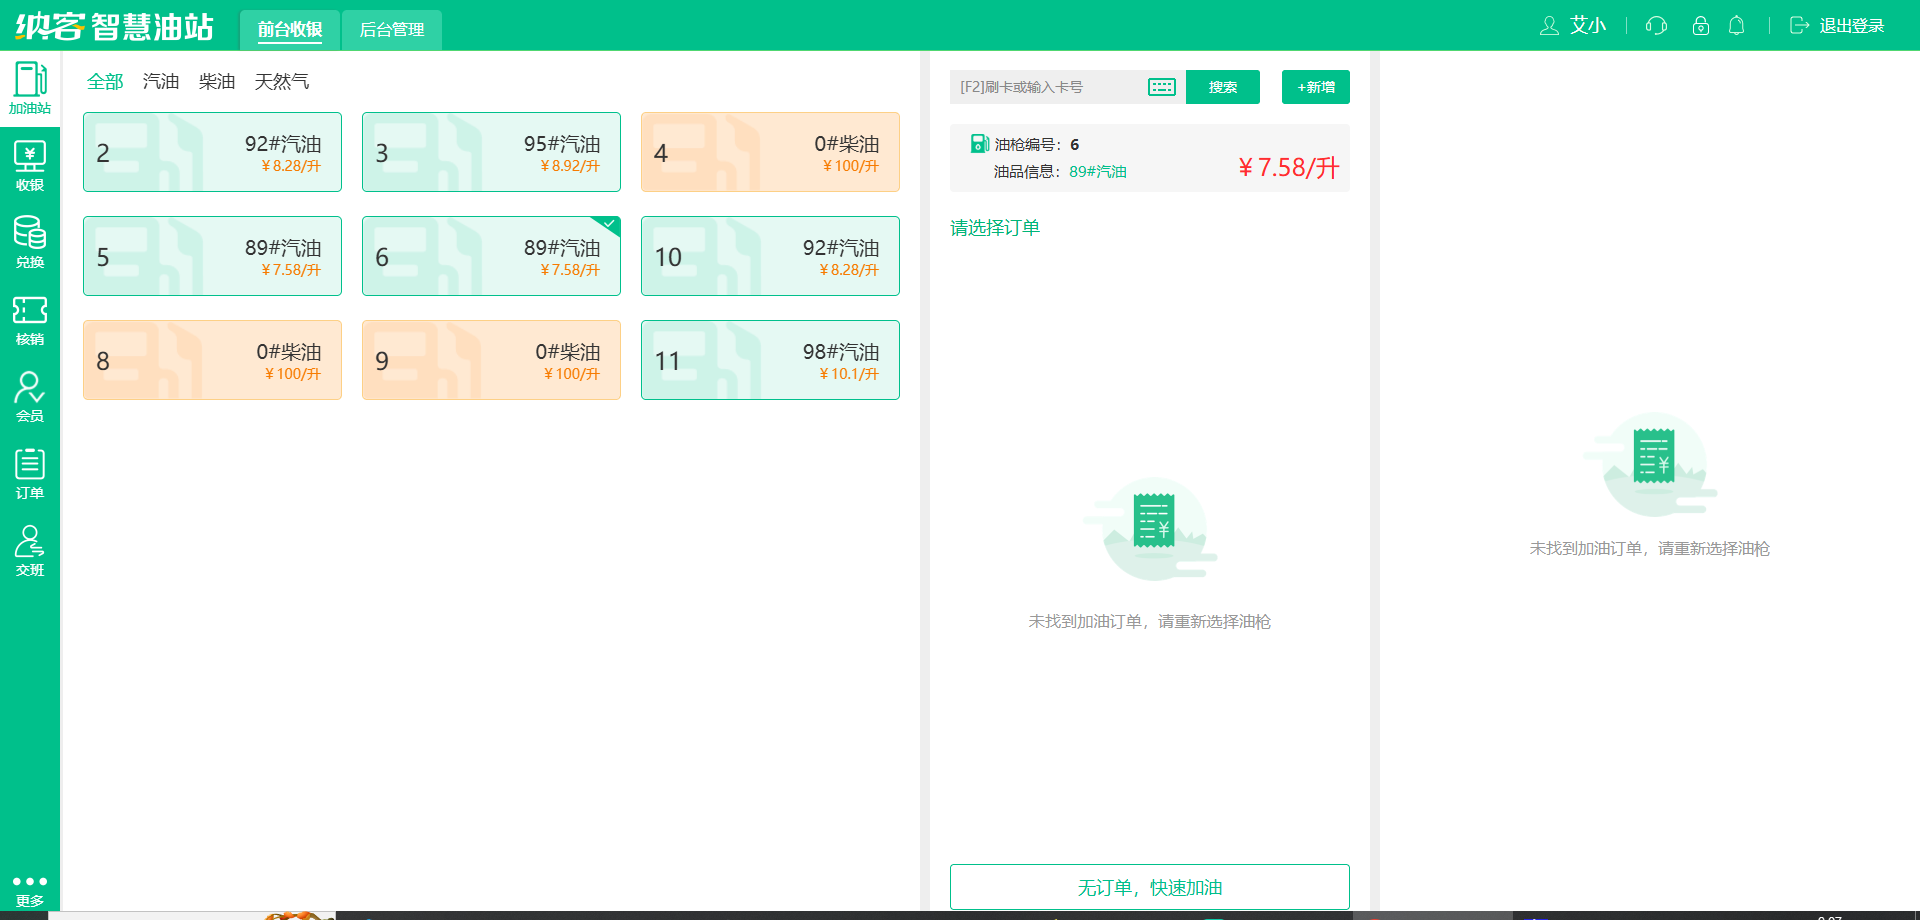Select fuel gun 8 diesel card
This screenshot has width=1920, height=920.
pos(212,360)
